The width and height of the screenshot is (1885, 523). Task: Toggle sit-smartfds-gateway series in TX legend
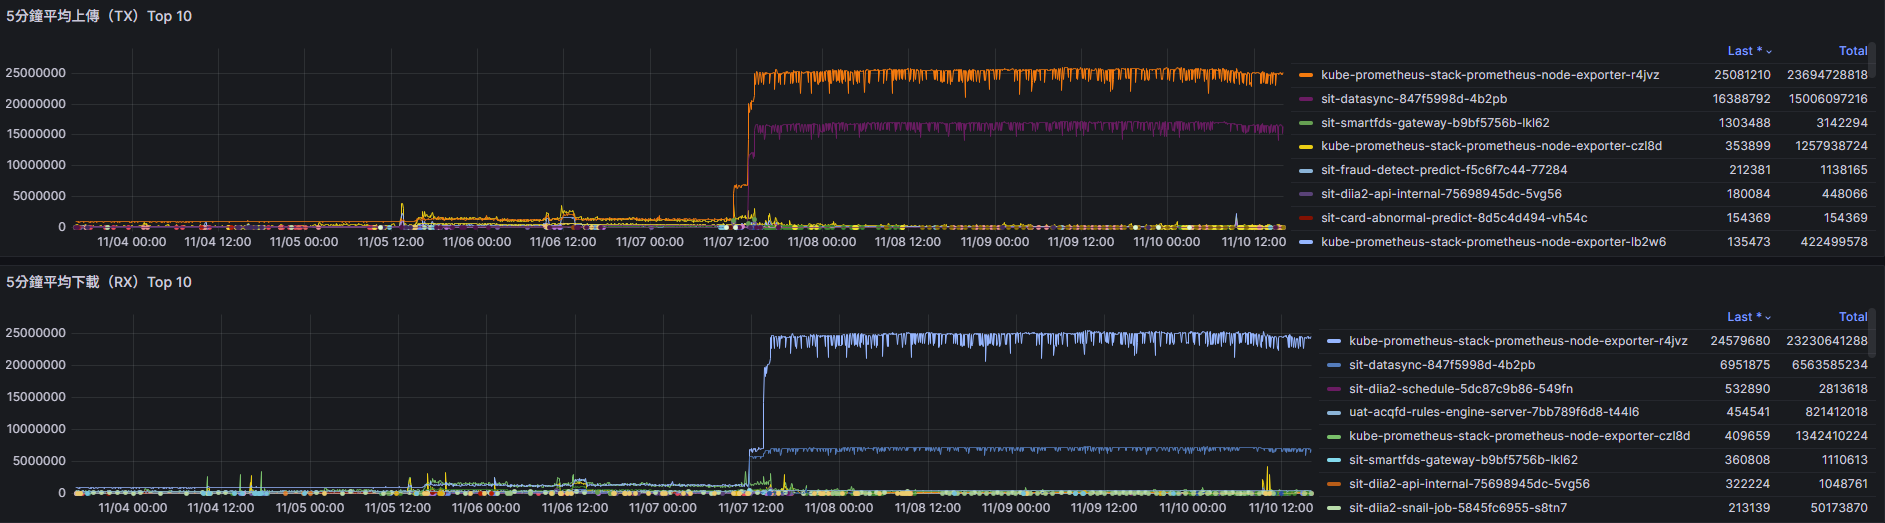1434,123
